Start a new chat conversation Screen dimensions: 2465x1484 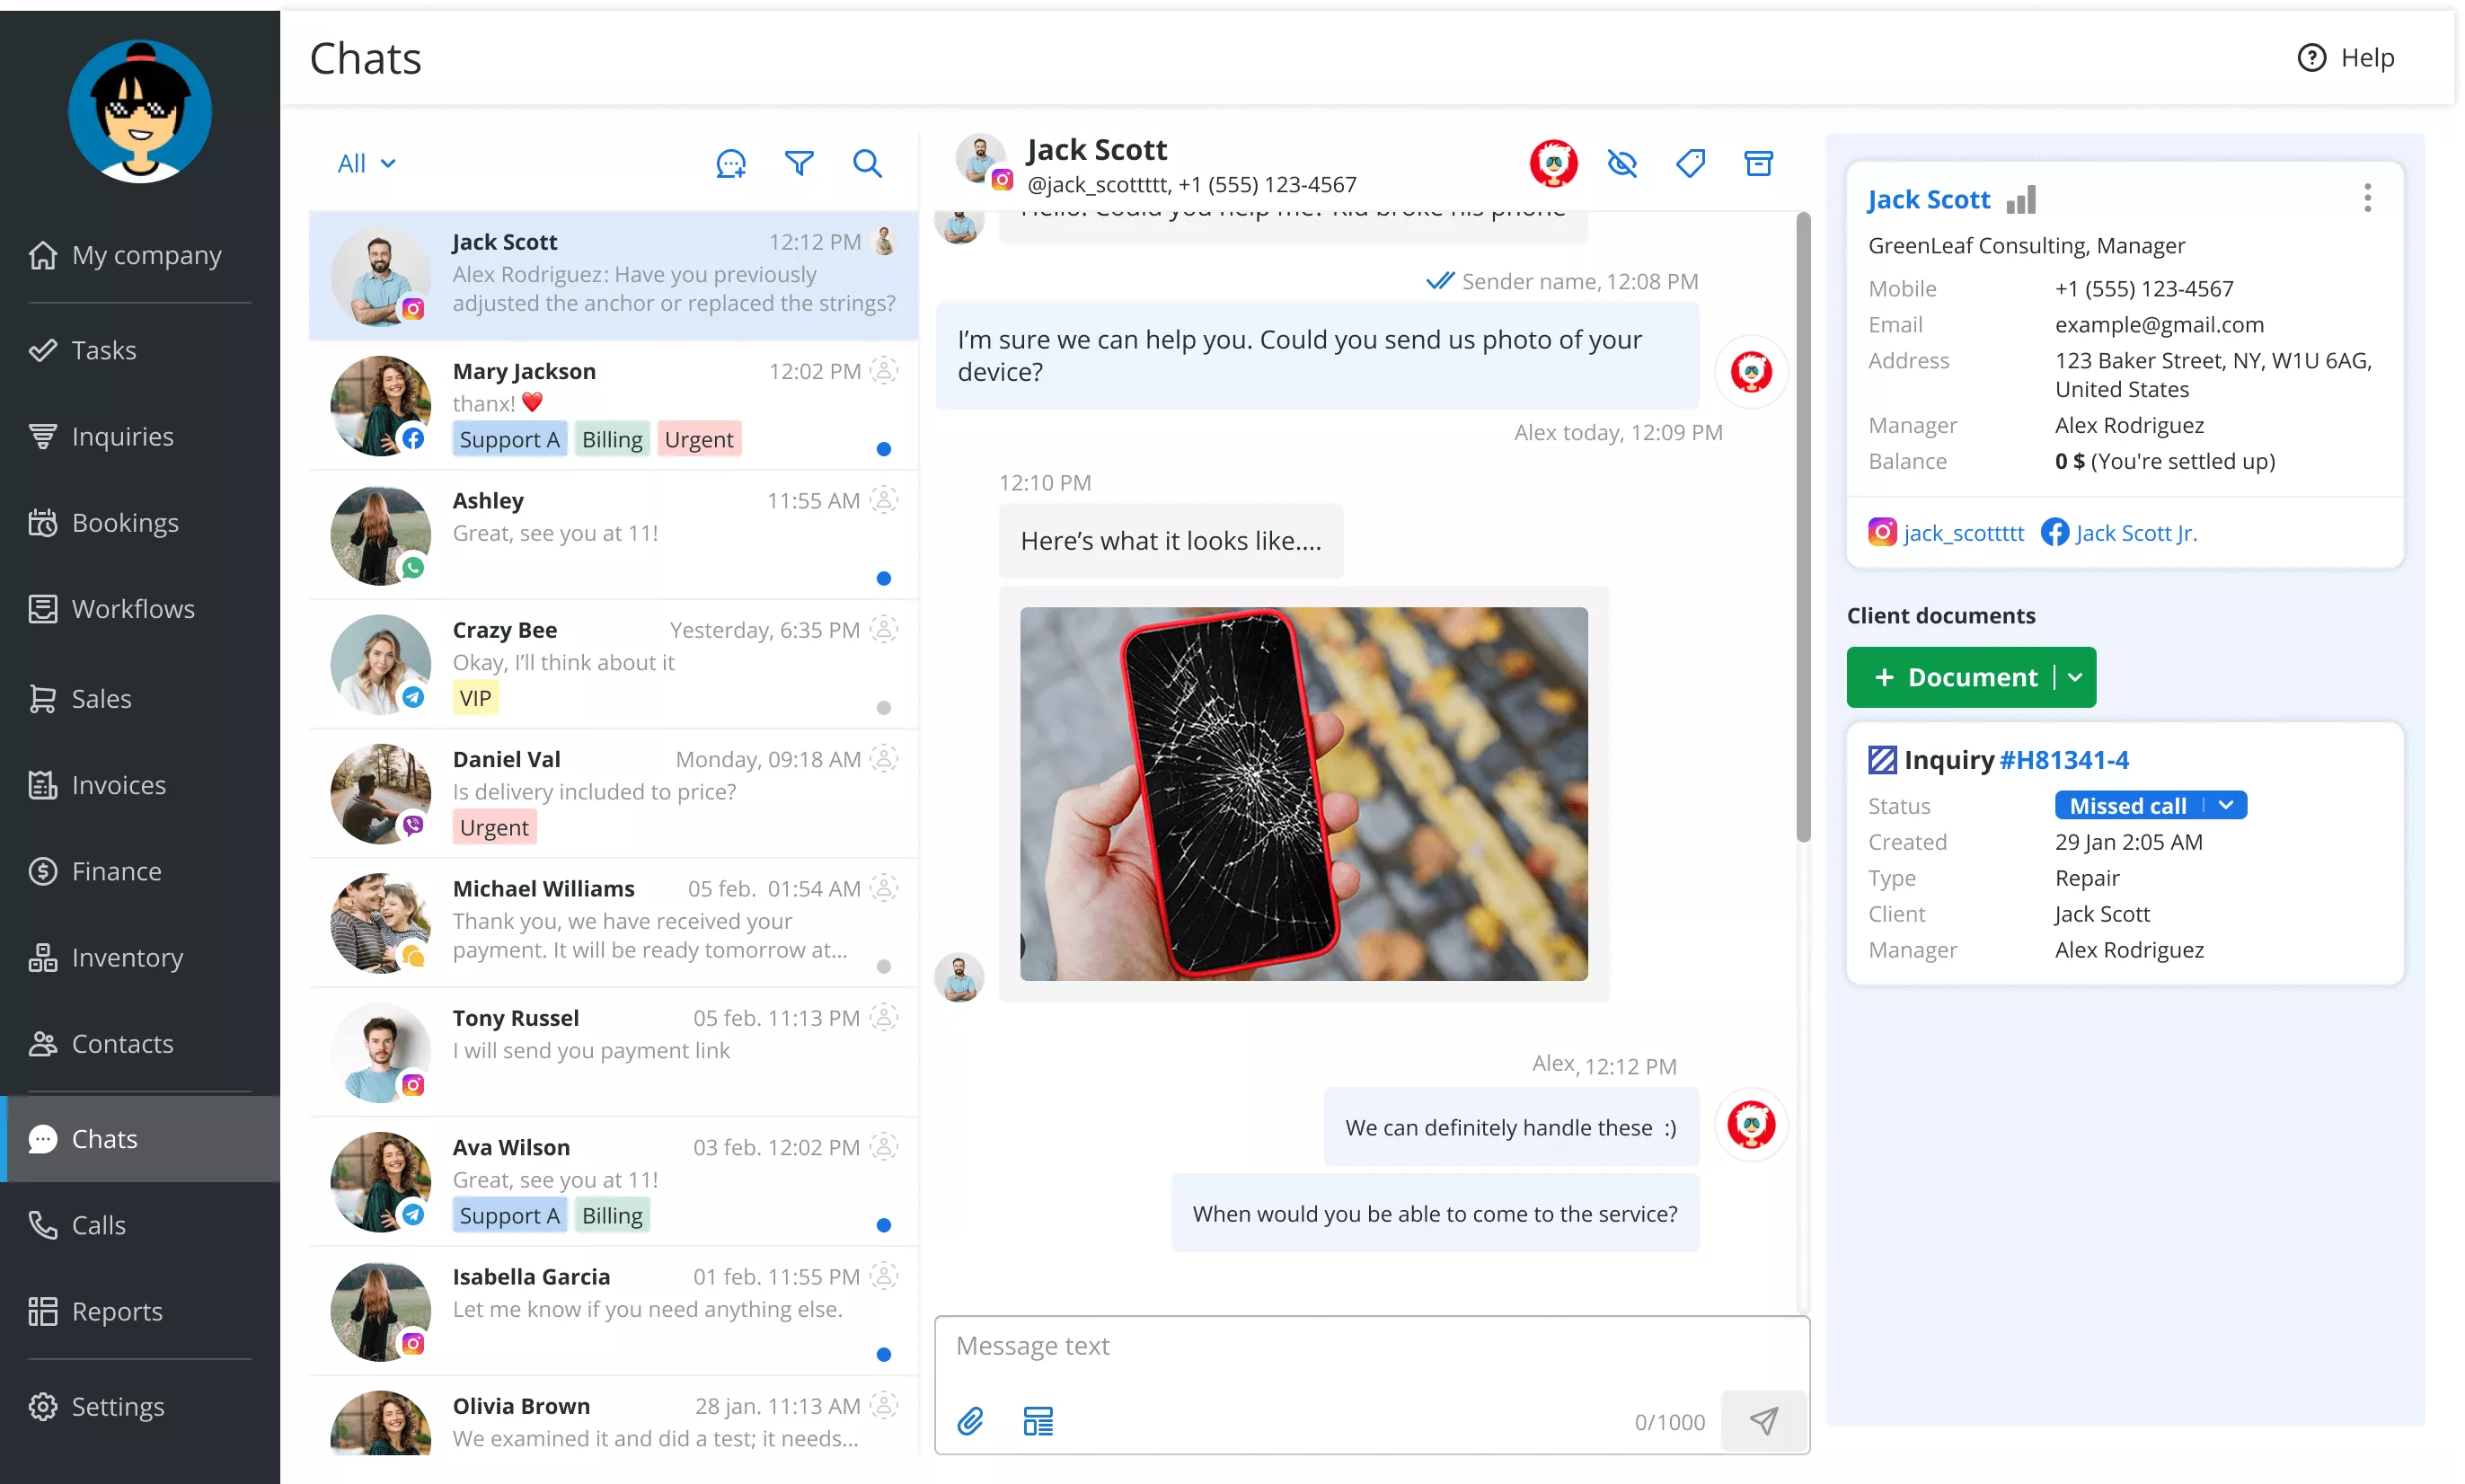pos(731,163)
